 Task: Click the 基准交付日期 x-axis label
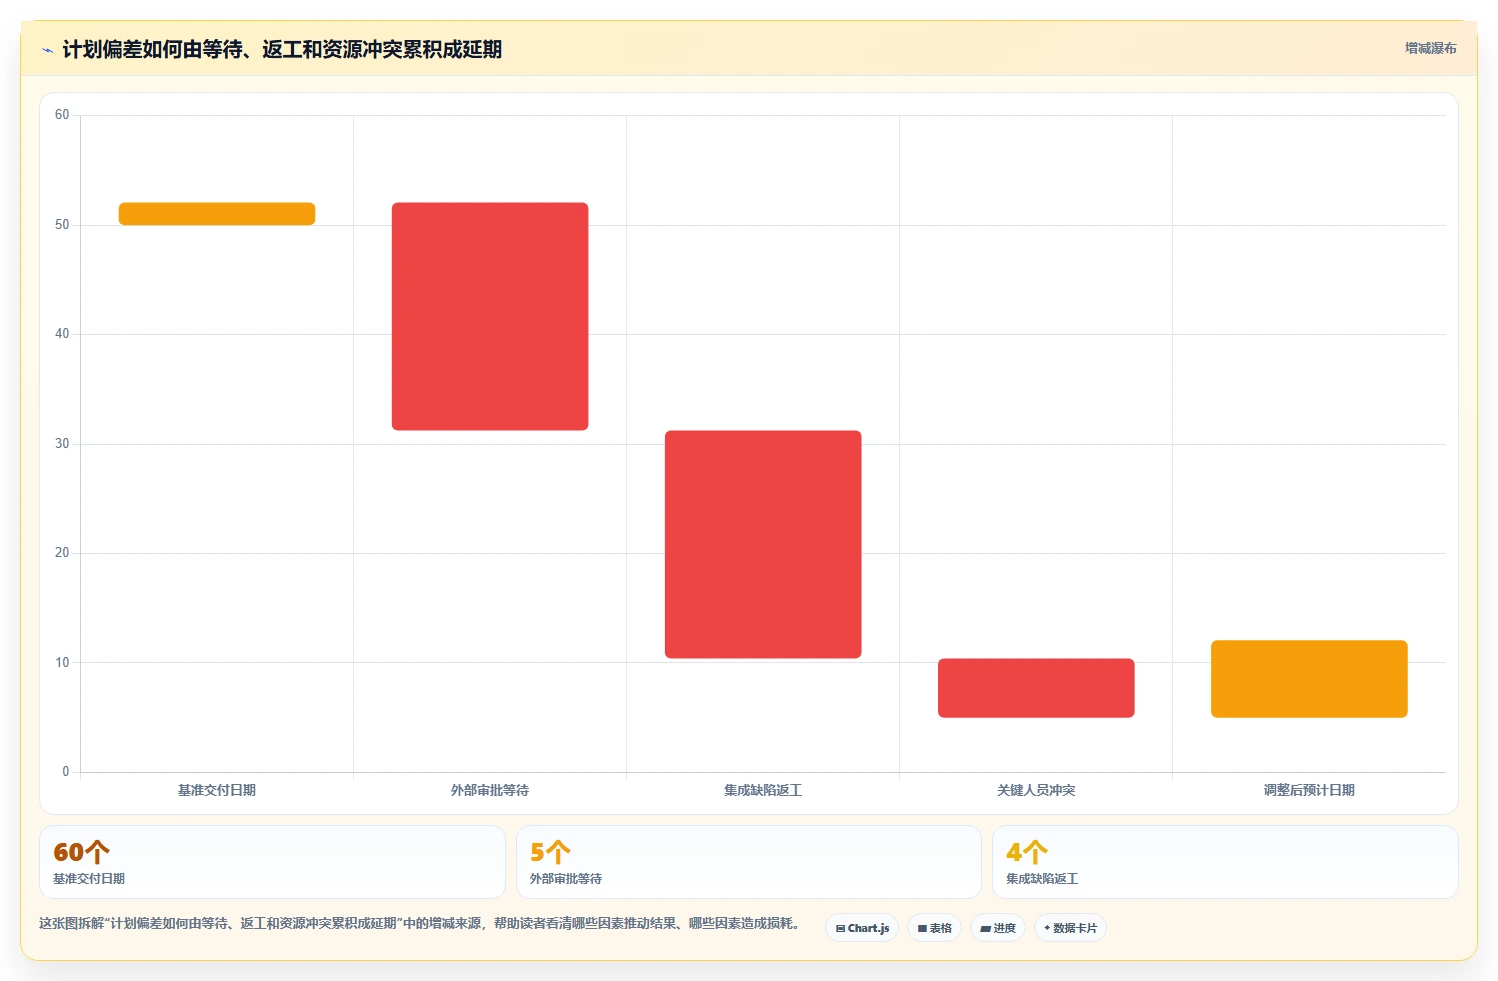(217, 790)
